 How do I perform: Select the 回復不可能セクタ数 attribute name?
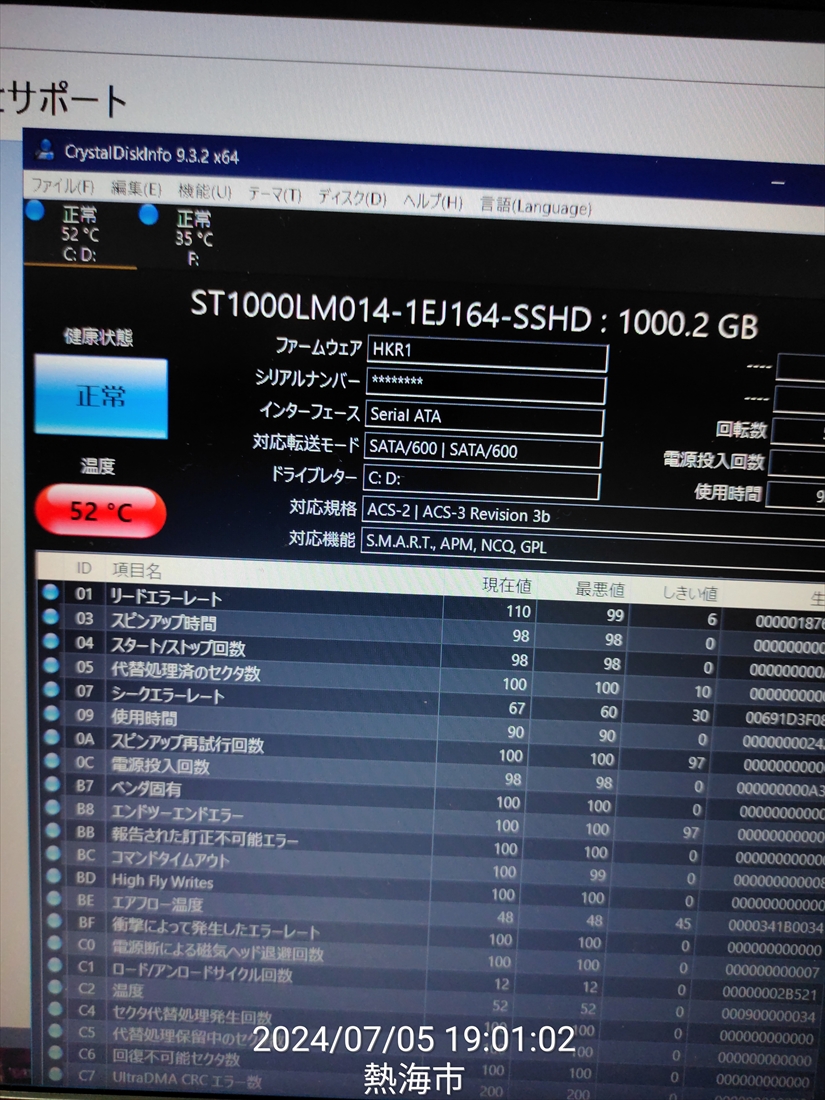pos(176,1057)
